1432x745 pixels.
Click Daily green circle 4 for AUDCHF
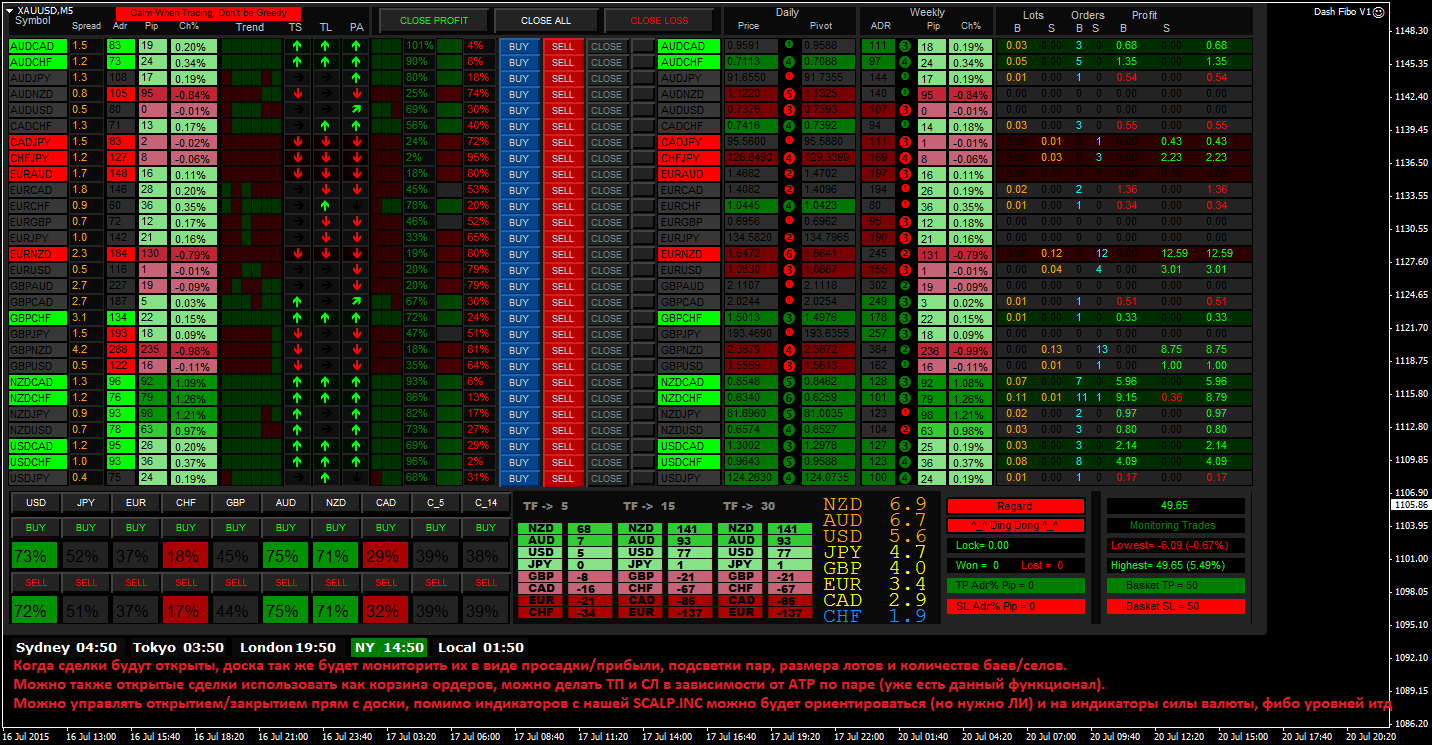pyautogui.click(x=789, y=62)
